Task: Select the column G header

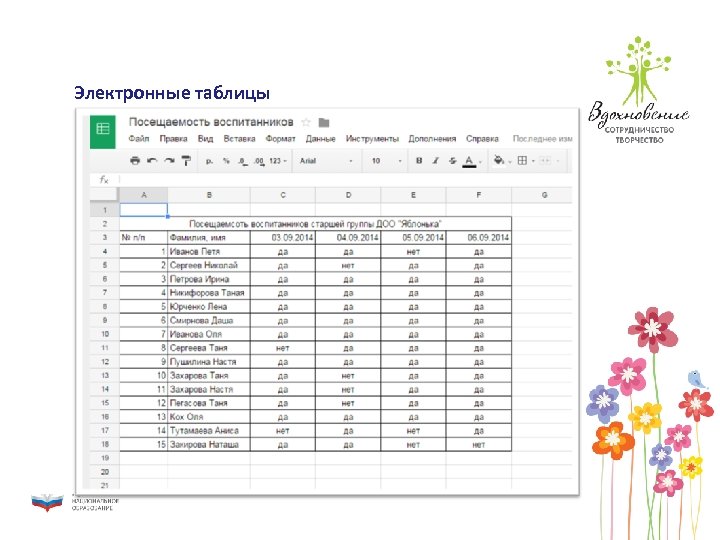Action: [x=544, y=195]
